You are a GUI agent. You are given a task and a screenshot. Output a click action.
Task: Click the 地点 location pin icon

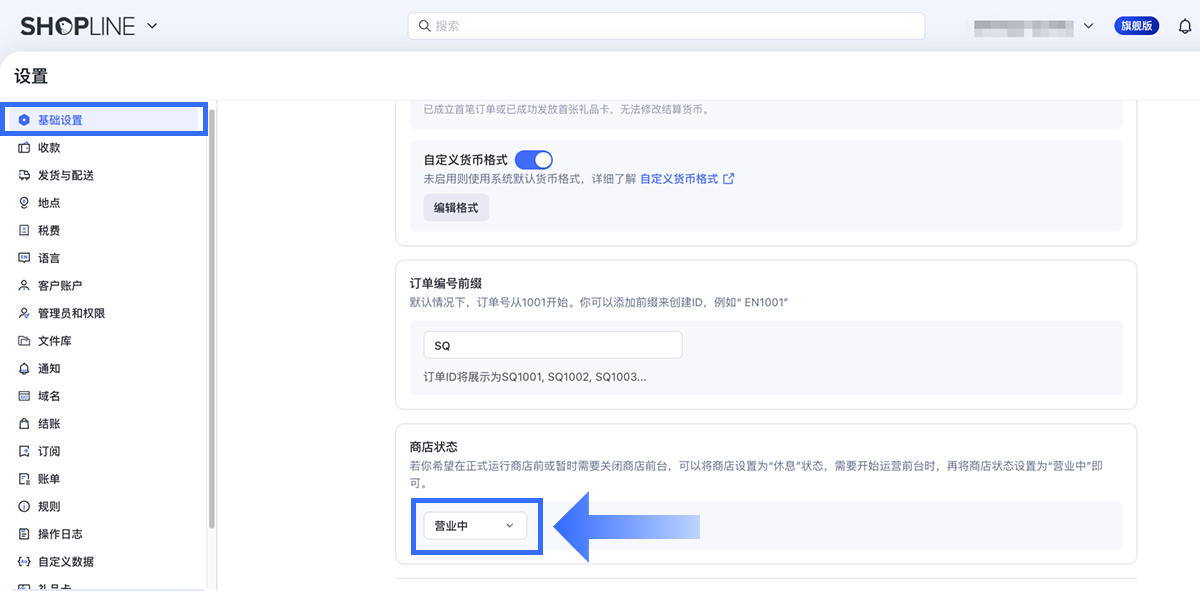[24, 203]
